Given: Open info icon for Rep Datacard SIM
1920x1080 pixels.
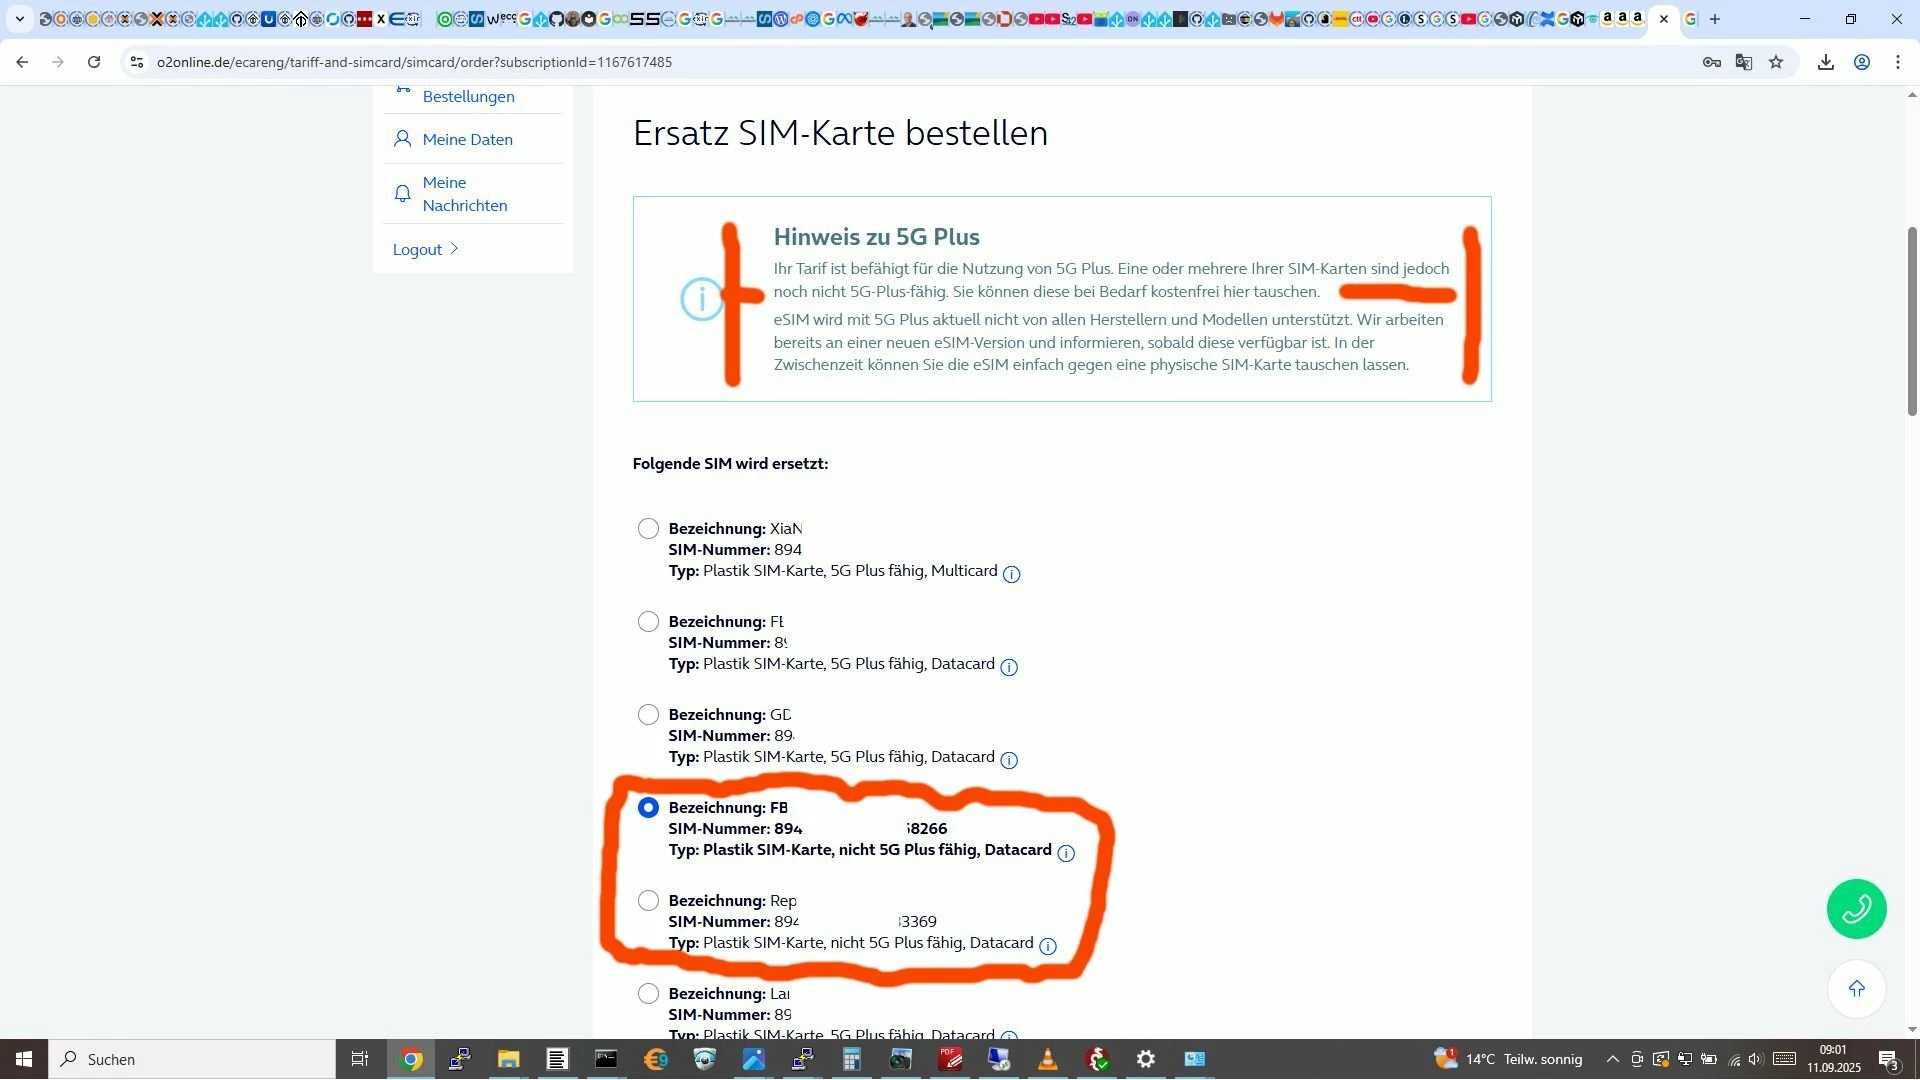Looking at the screenshot, I should point(1047,946).
